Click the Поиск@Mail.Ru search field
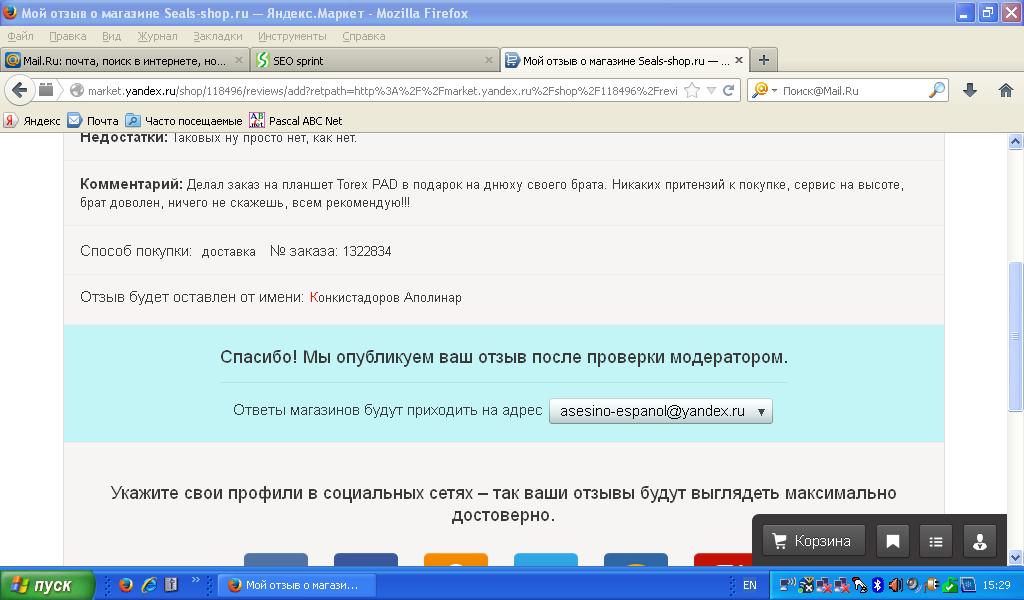This screenshot has width=1024, height=600. [x=852, y=91]
